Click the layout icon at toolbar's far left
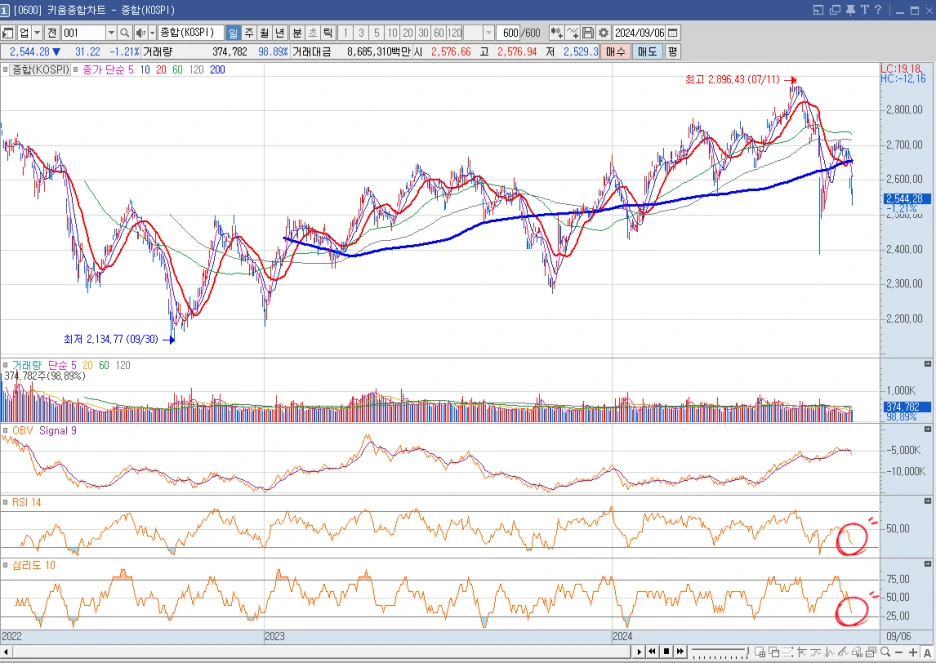This screenshot has width=936, height=663. click(8, 33)
